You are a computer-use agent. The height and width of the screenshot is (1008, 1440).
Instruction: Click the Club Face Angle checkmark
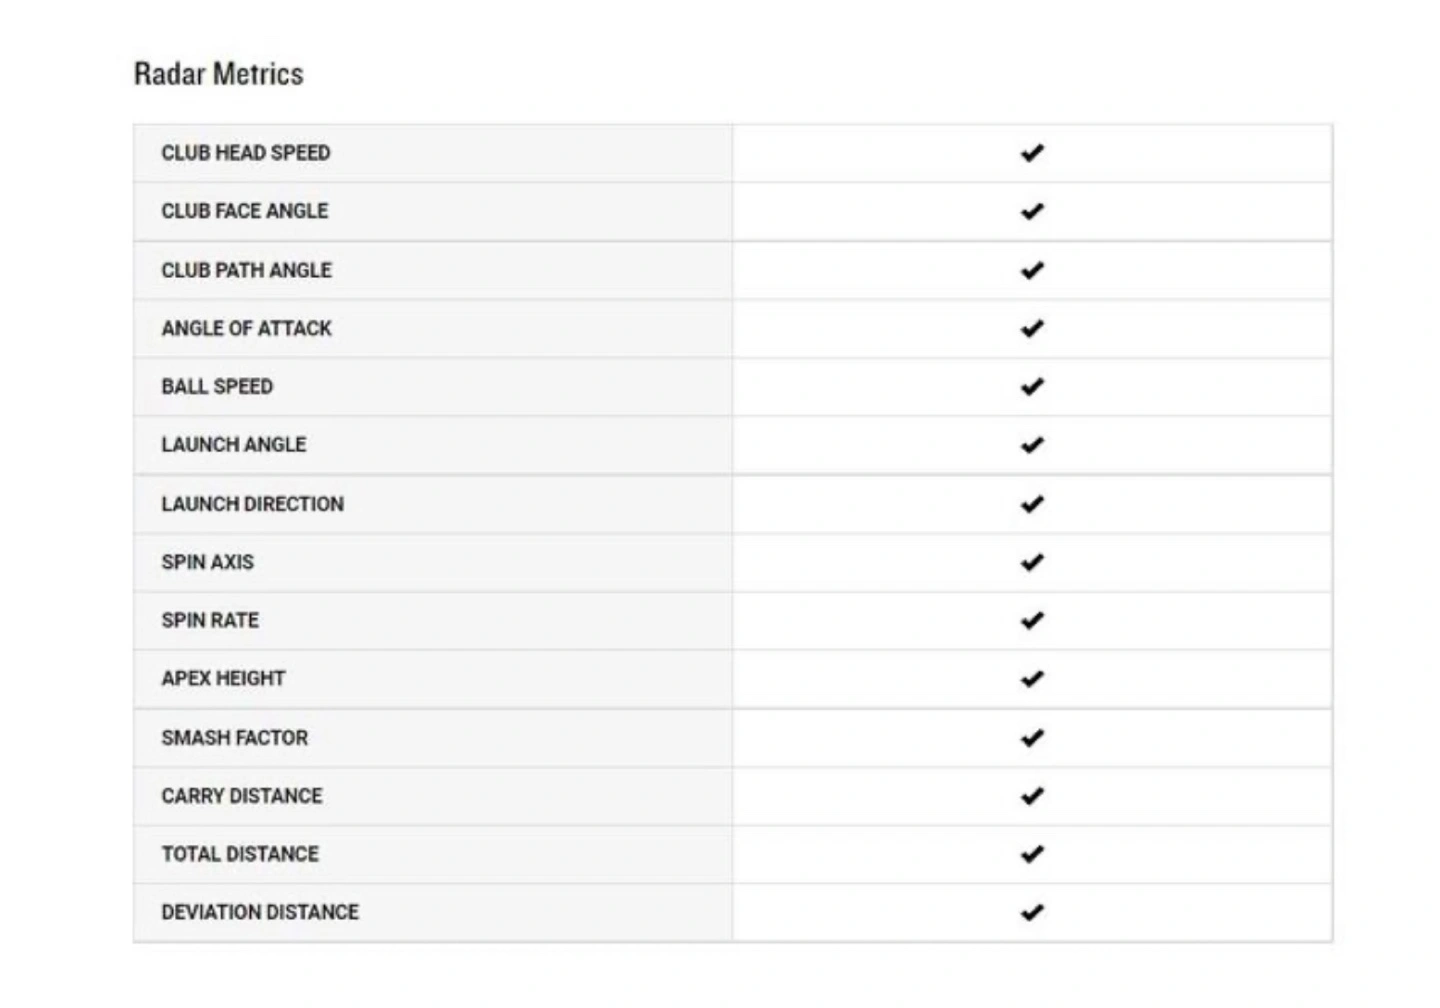[x=1032, y=211]
